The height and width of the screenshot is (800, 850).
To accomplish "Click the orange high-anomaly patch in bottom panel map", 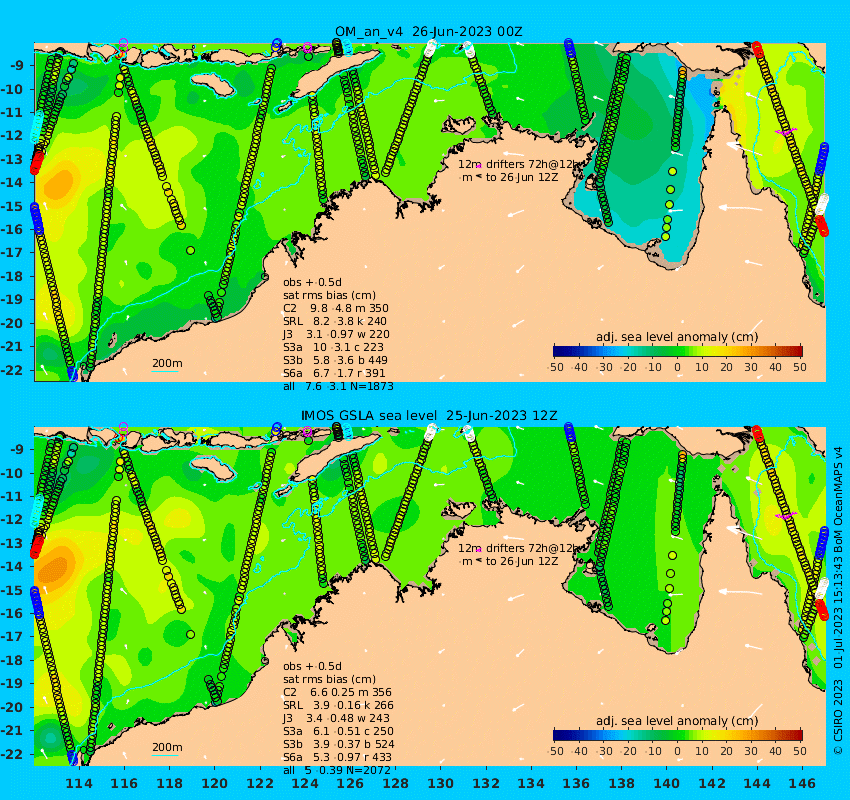I will (x=56, y=566).
